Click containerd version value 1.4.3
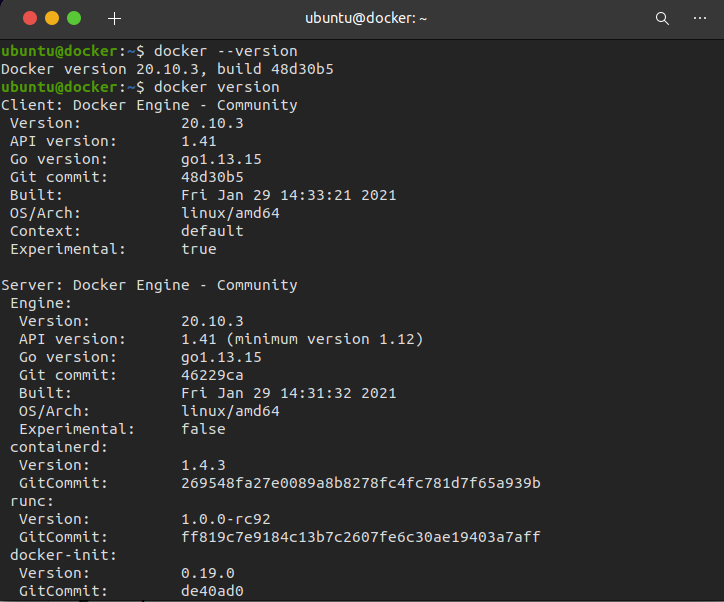The image size is (724, 602). click(x=203, y=465)
